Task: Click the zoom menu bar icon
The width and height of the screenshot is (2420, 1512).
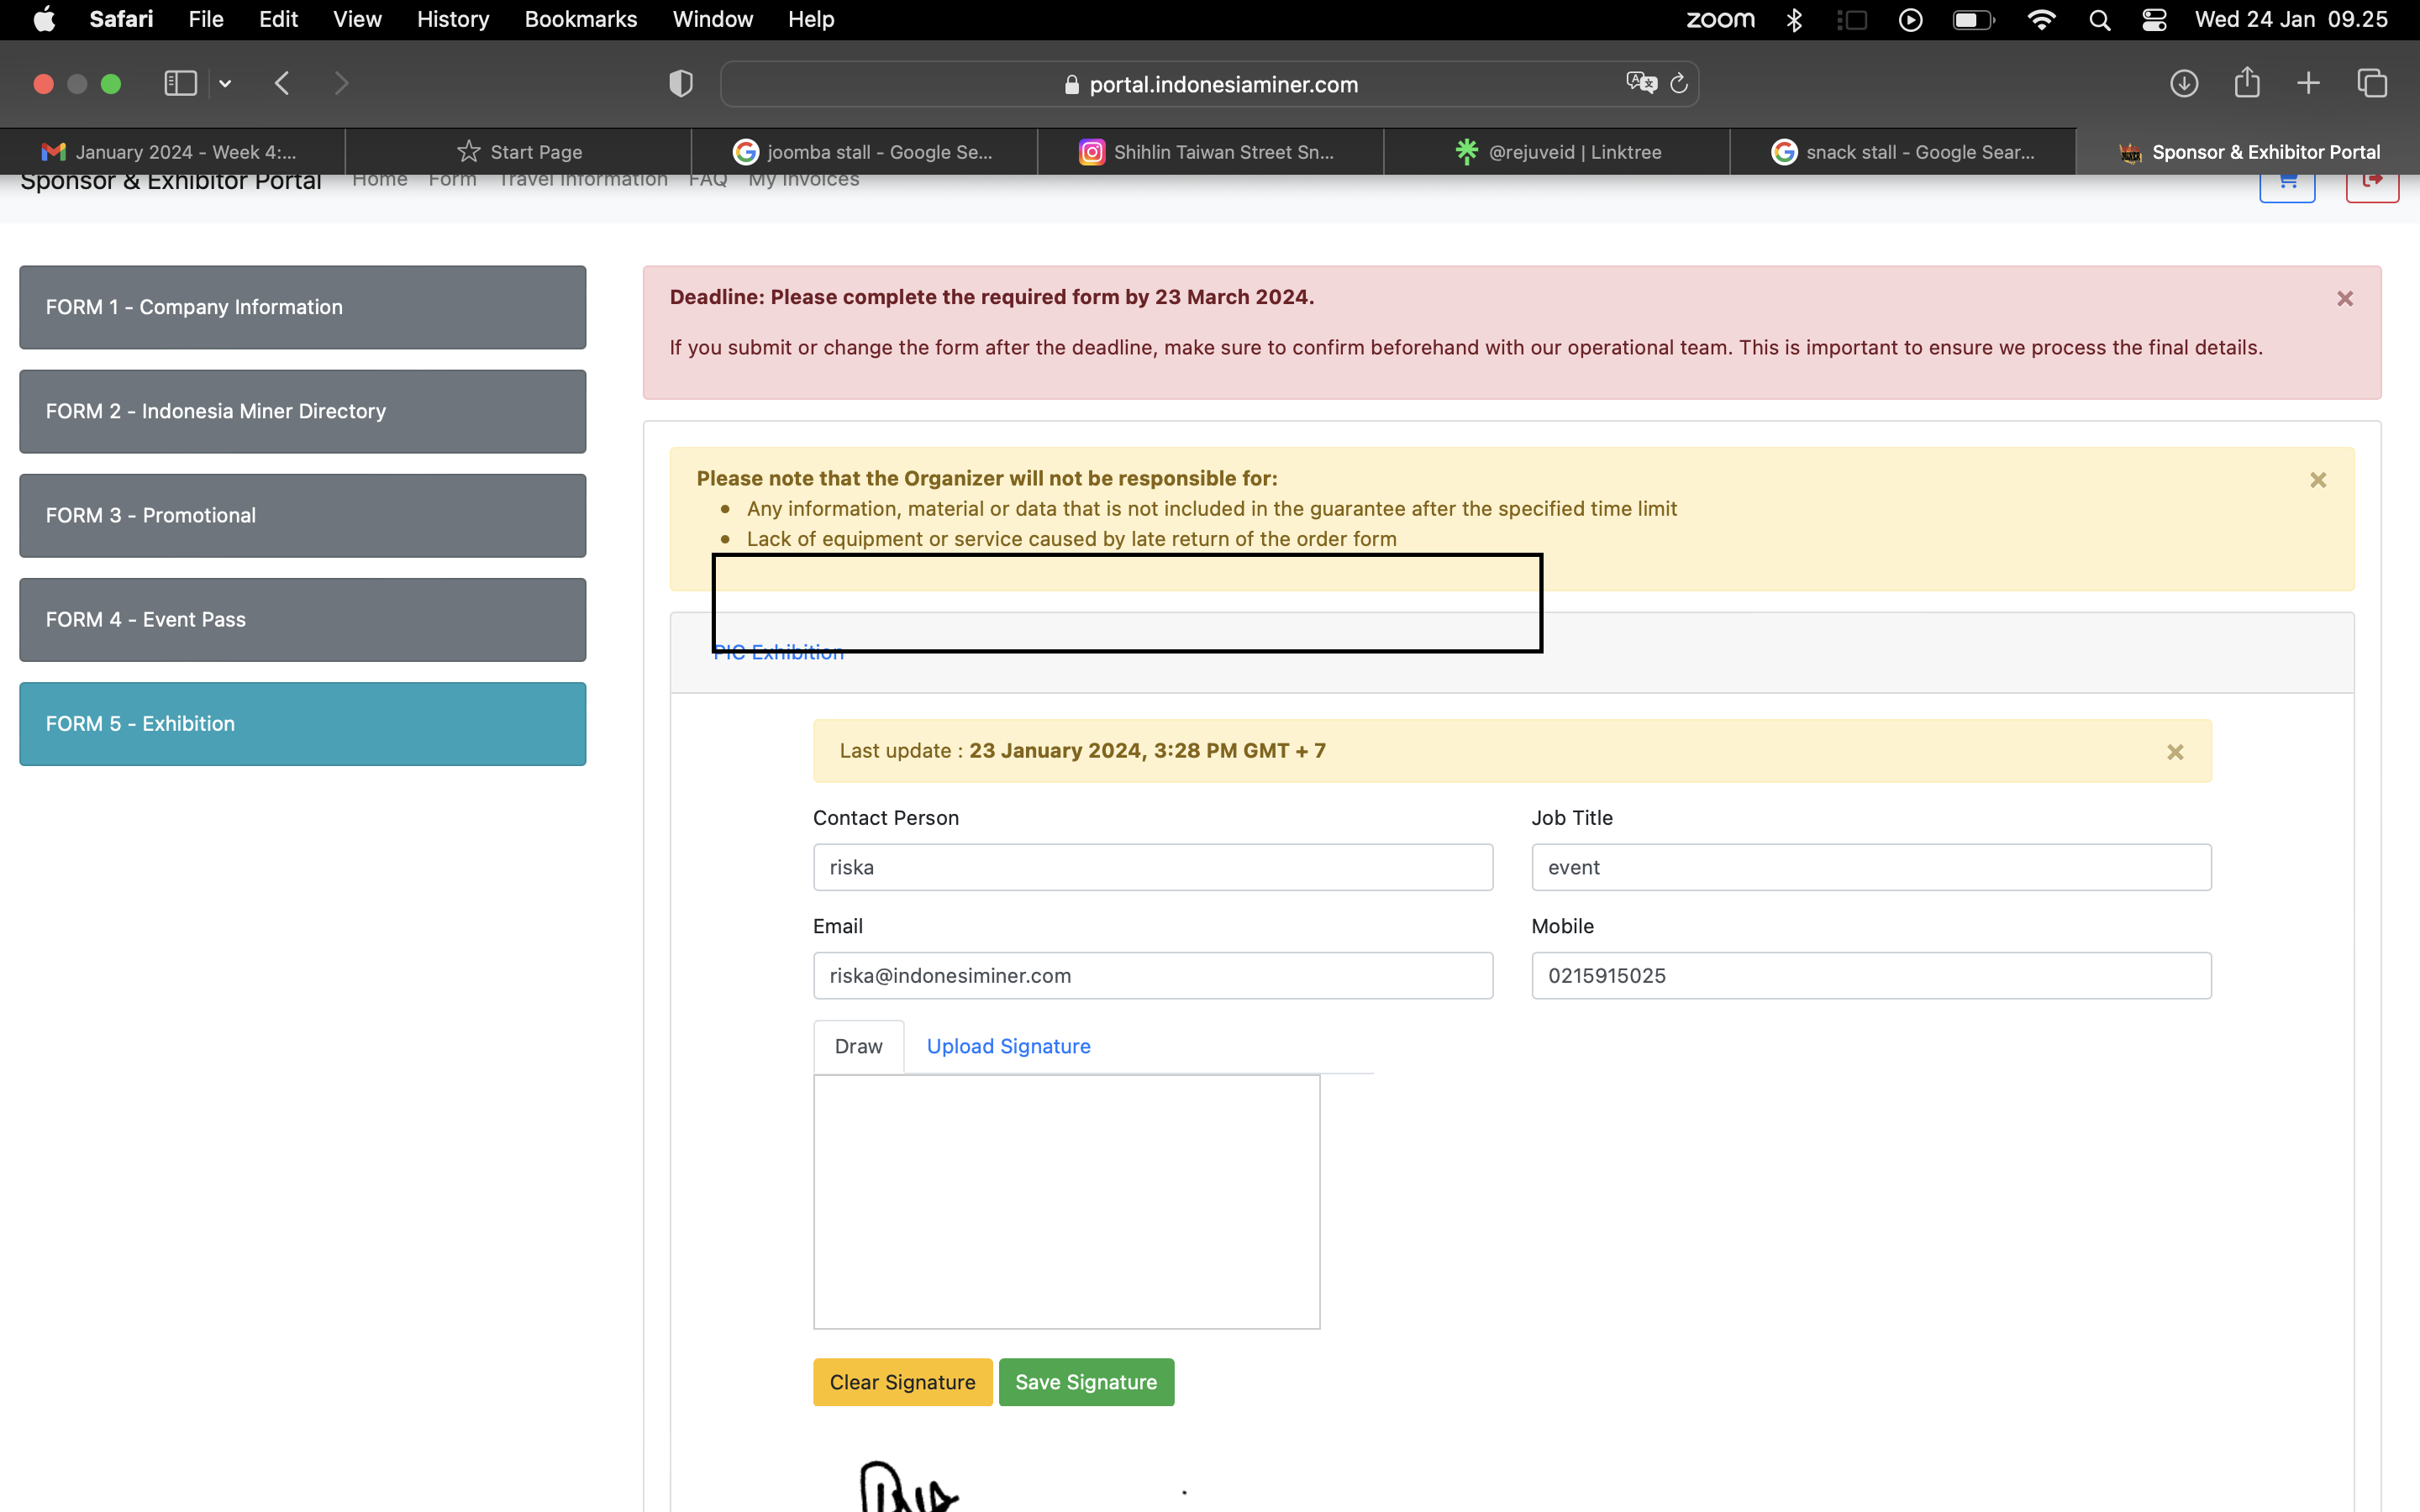Action: (1720, 19)
